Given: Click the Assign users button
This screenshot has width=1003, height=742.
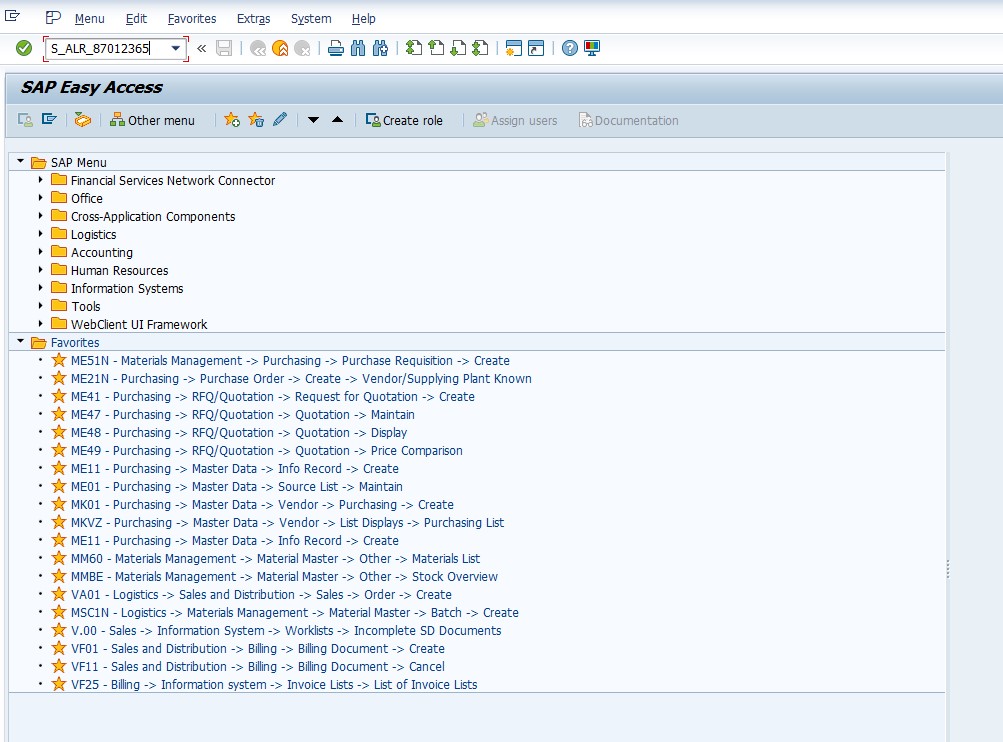Looking at the screenshot, I should pyautogui.click(x=515, y=120).
